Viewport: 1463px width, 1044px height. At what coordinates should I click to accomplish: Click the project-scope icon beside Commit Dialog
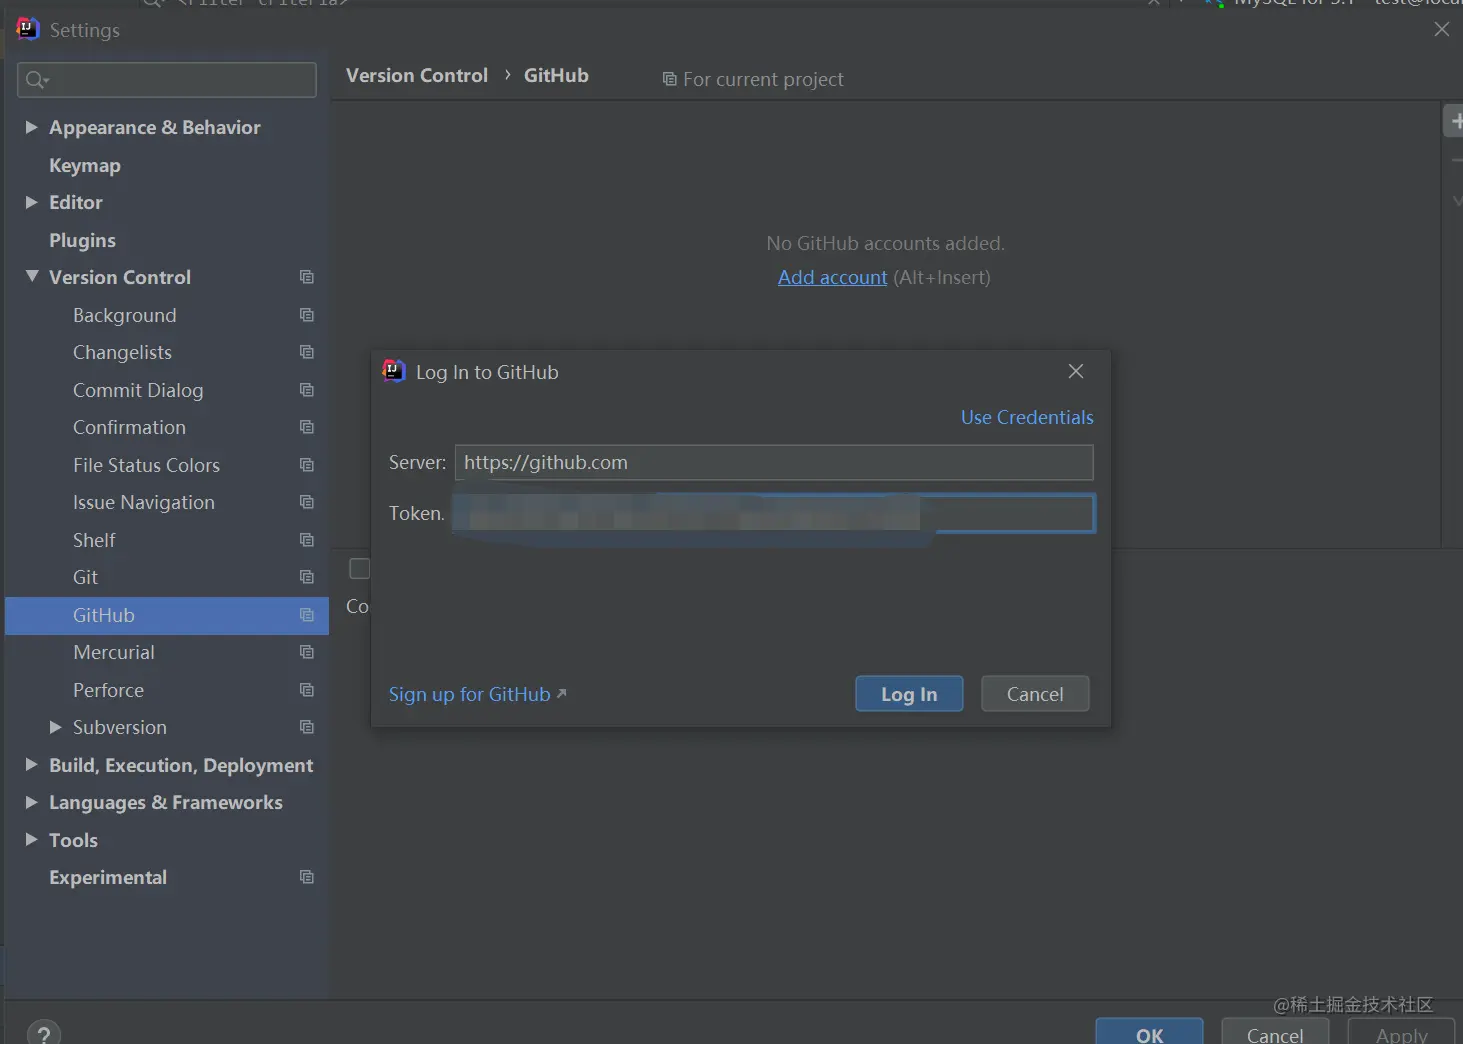(x=307, y=390)
